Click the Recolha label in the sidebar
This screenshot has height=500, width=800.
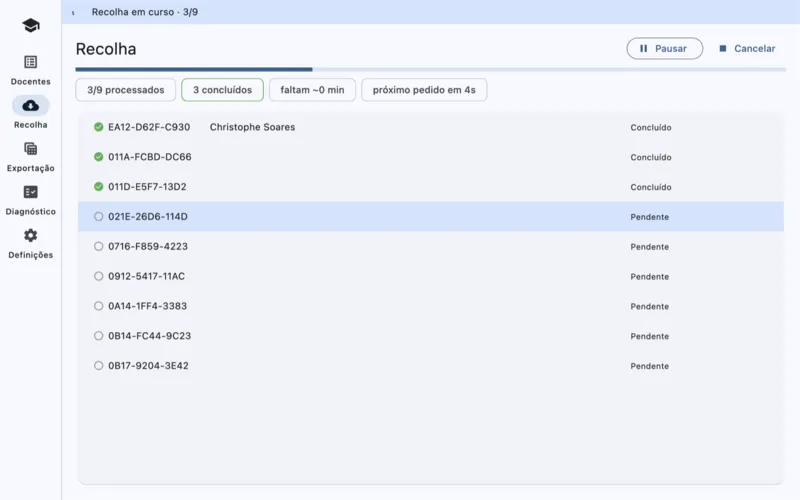click(31, 125)
